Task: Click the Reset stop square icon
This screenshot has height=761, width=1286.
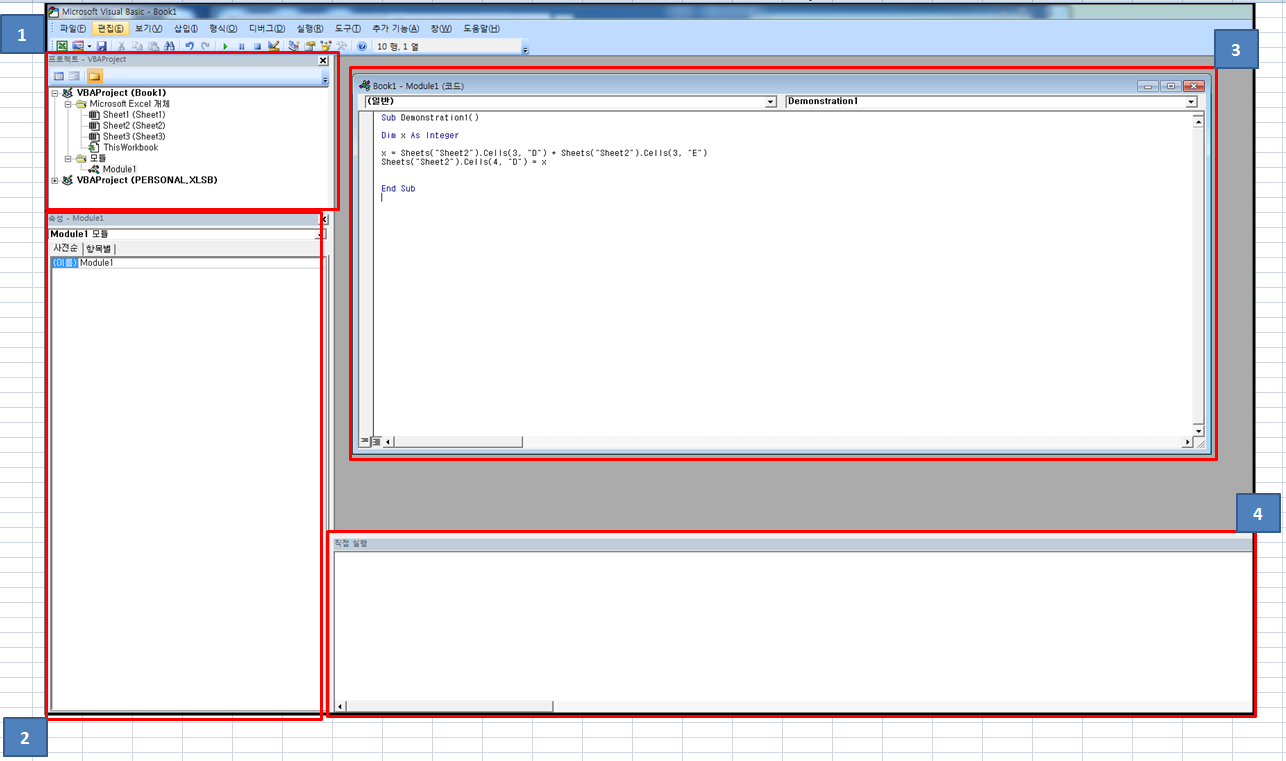Action: 257,47
